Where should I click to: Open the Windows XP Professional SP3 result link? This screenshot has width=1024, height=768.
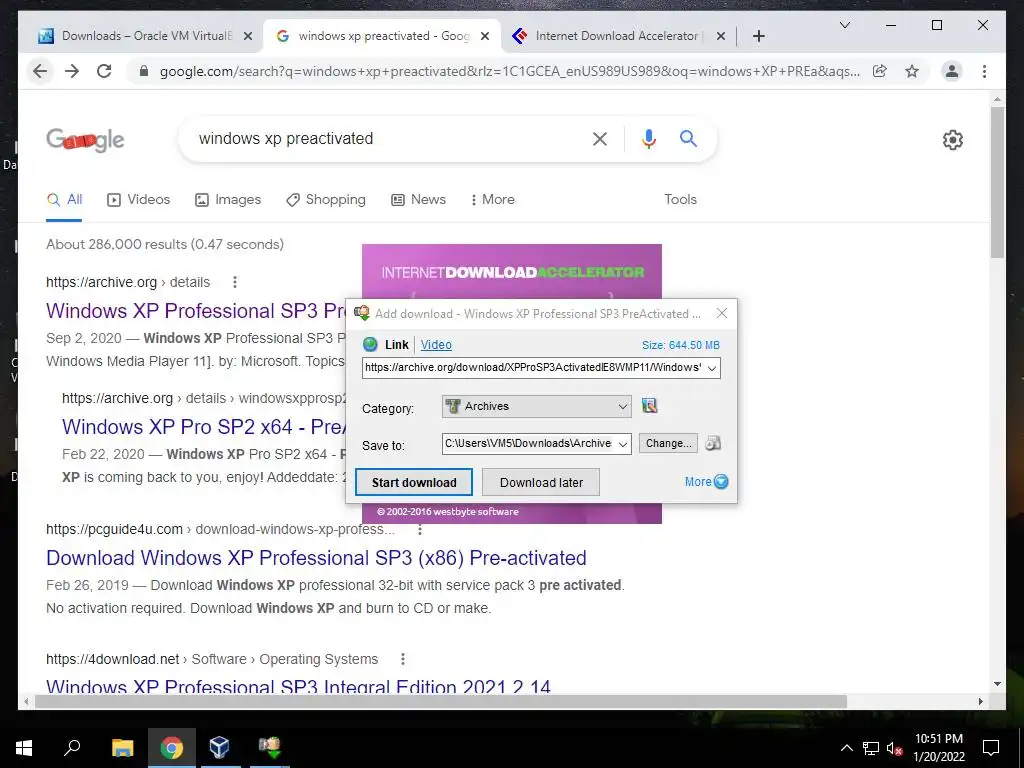click(x=196, y=310)
